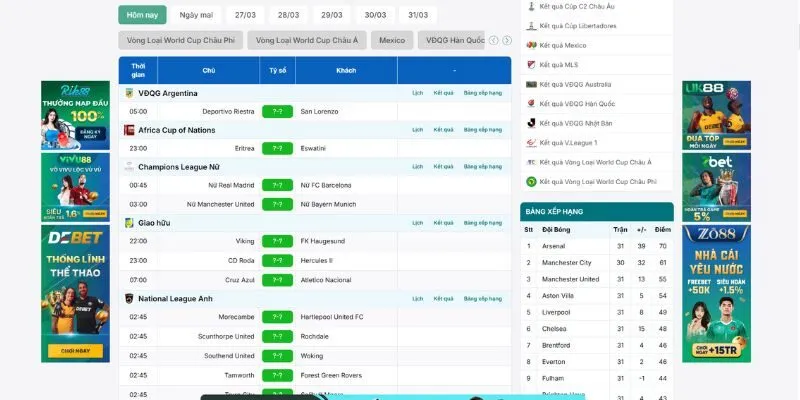800x400 pixels.
Task: Open Kết quả link for National League Anh
Action: (x=443, y=299)
